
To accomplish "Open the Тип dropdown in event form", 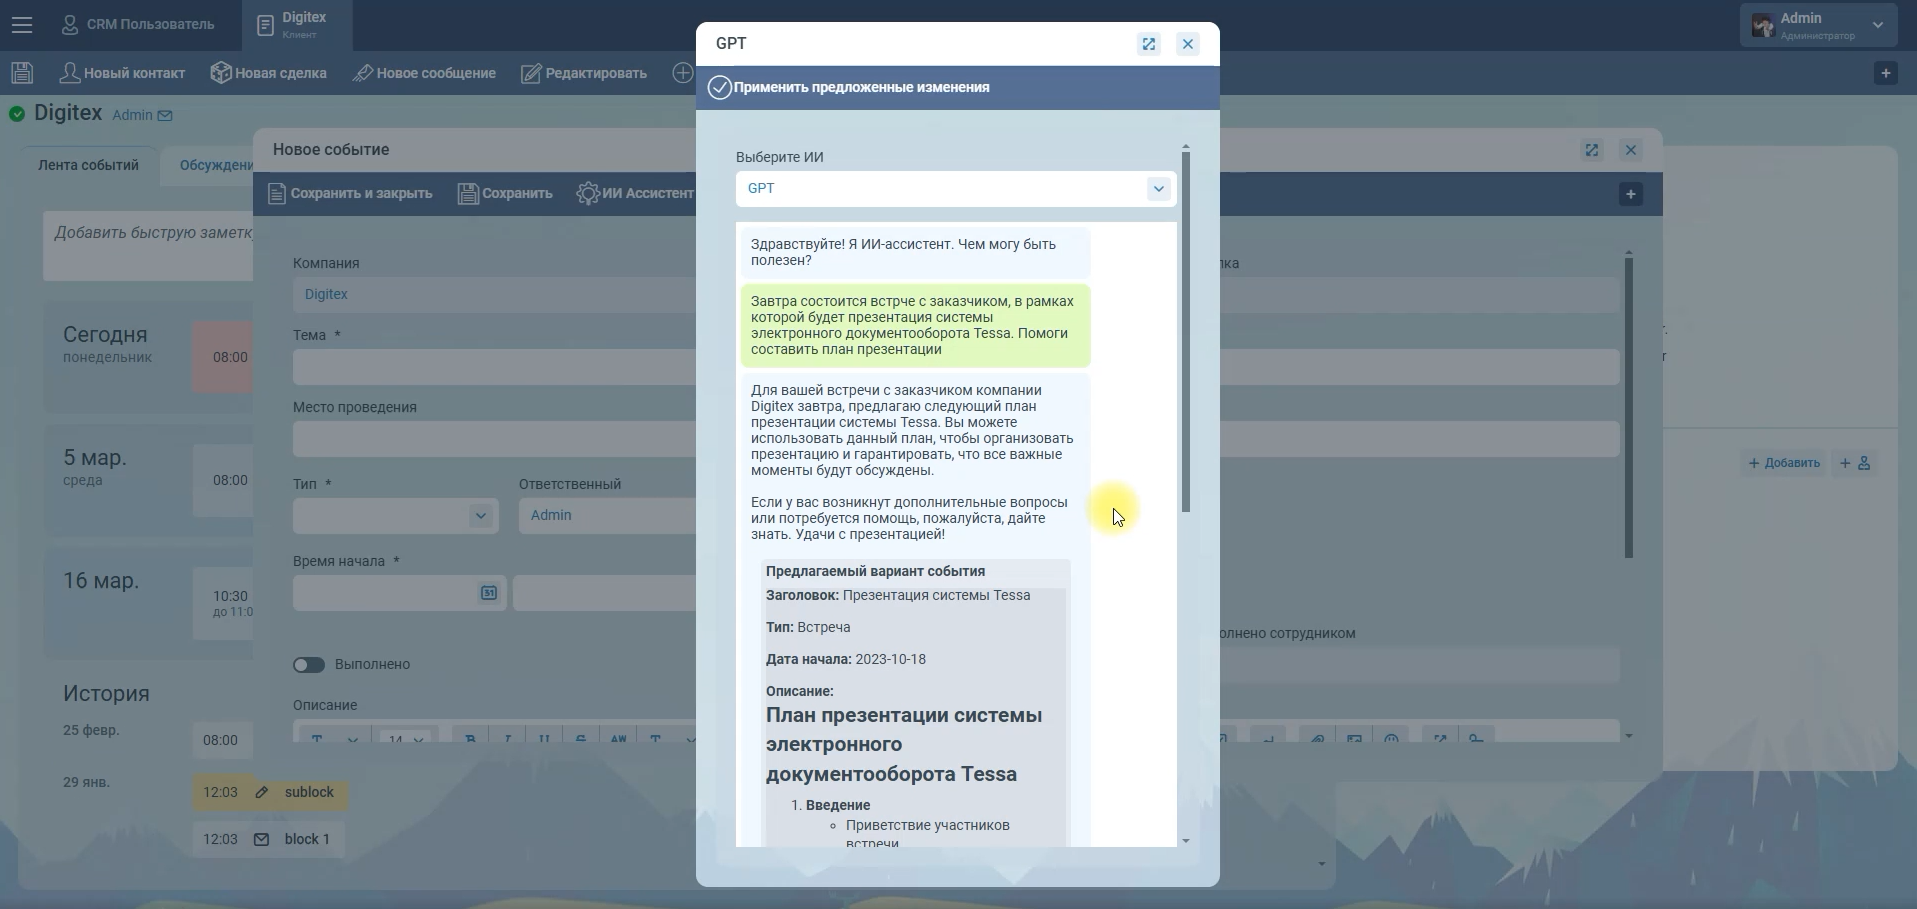I will coord(480,516).
